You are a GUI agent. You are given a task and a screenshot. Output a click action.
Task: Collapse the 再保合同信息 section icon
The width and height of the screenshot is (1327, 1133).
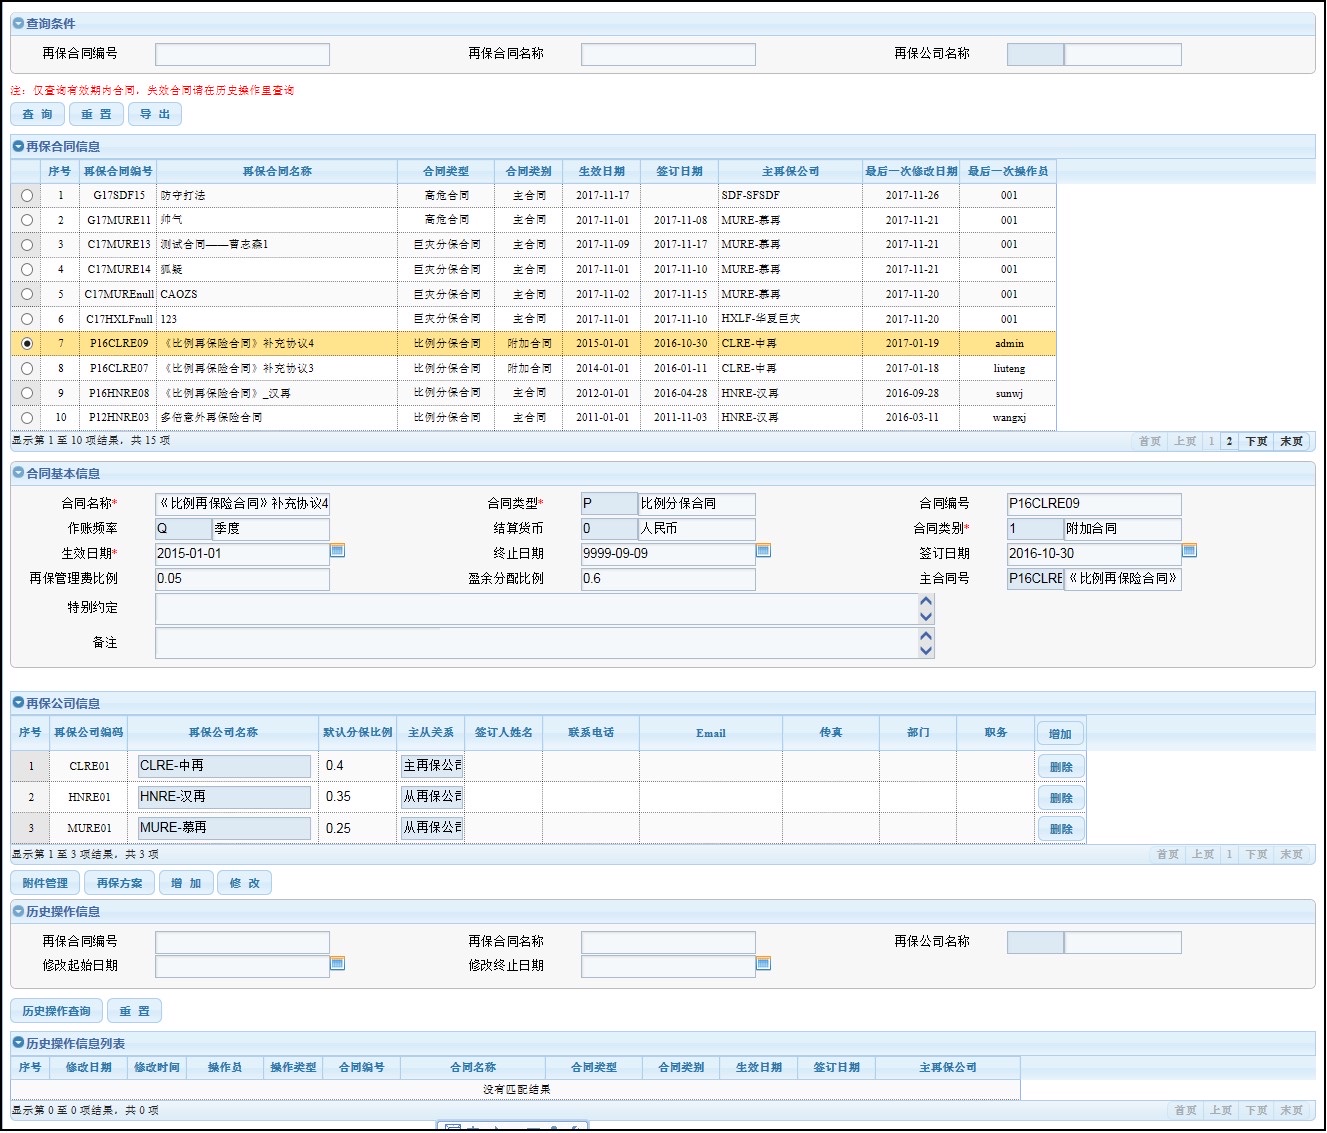click(x=18, y=146)
